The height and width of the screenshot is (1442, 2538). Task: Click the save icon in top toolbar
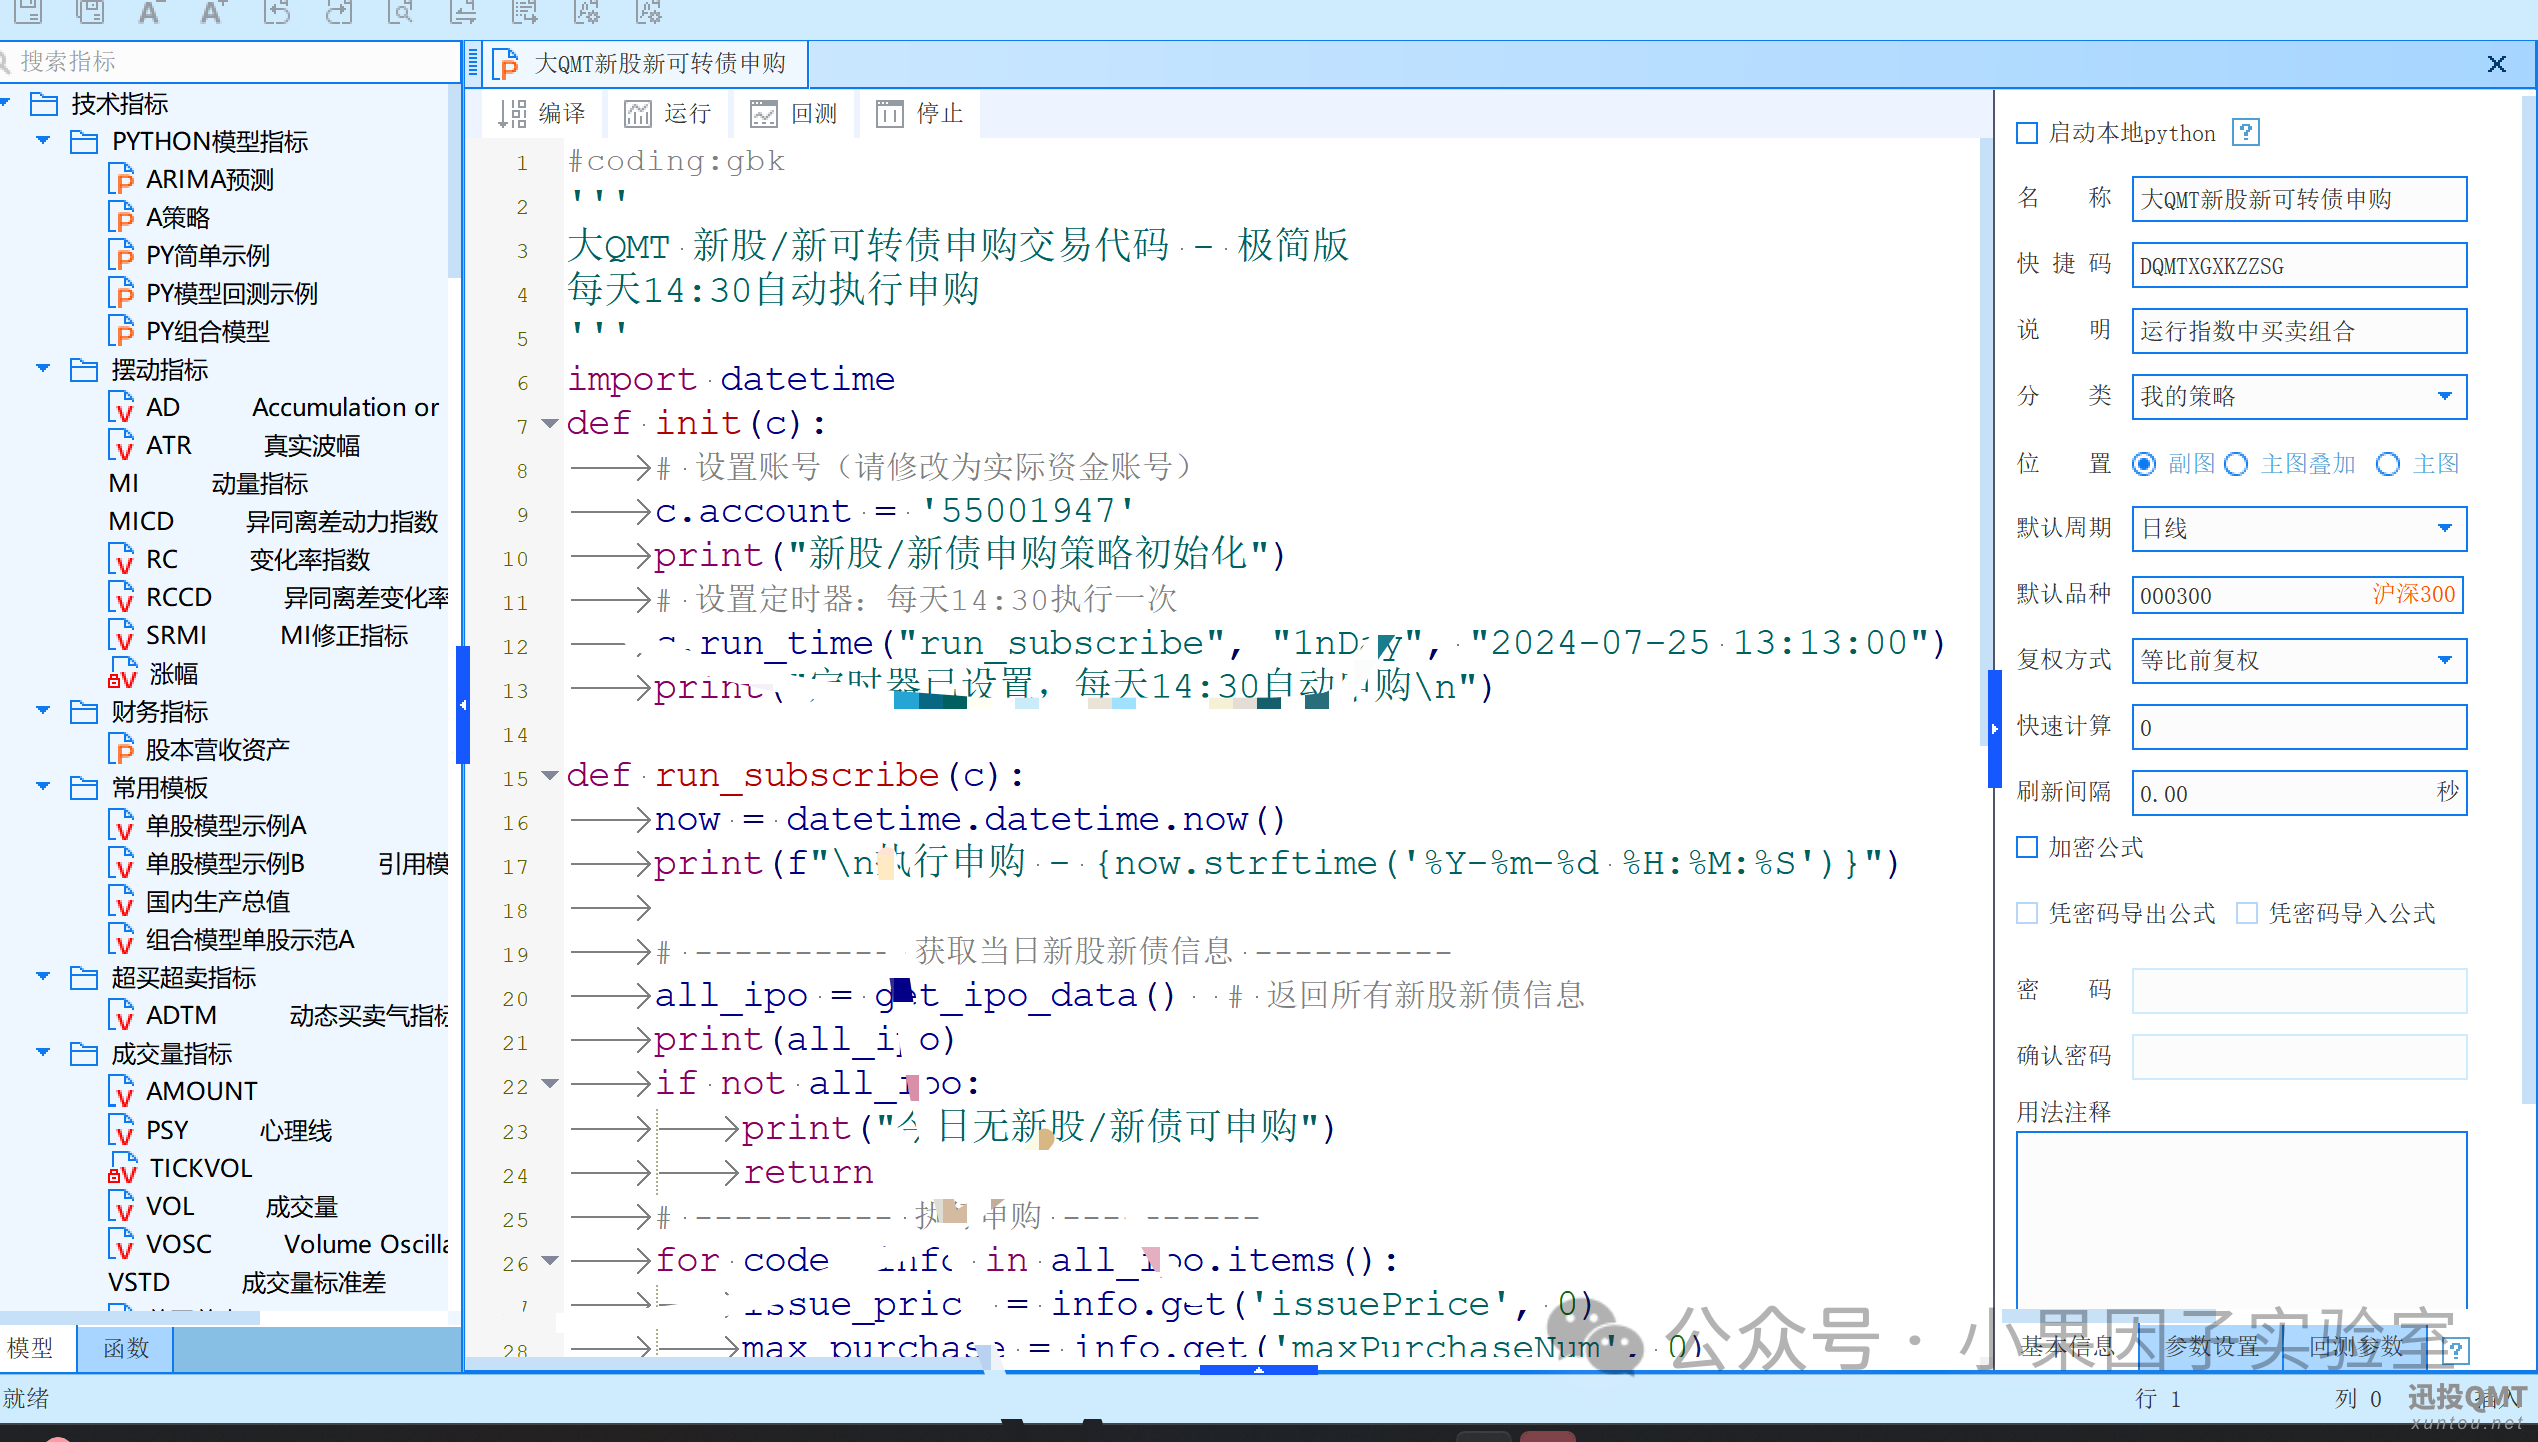(x=27, y=12)
